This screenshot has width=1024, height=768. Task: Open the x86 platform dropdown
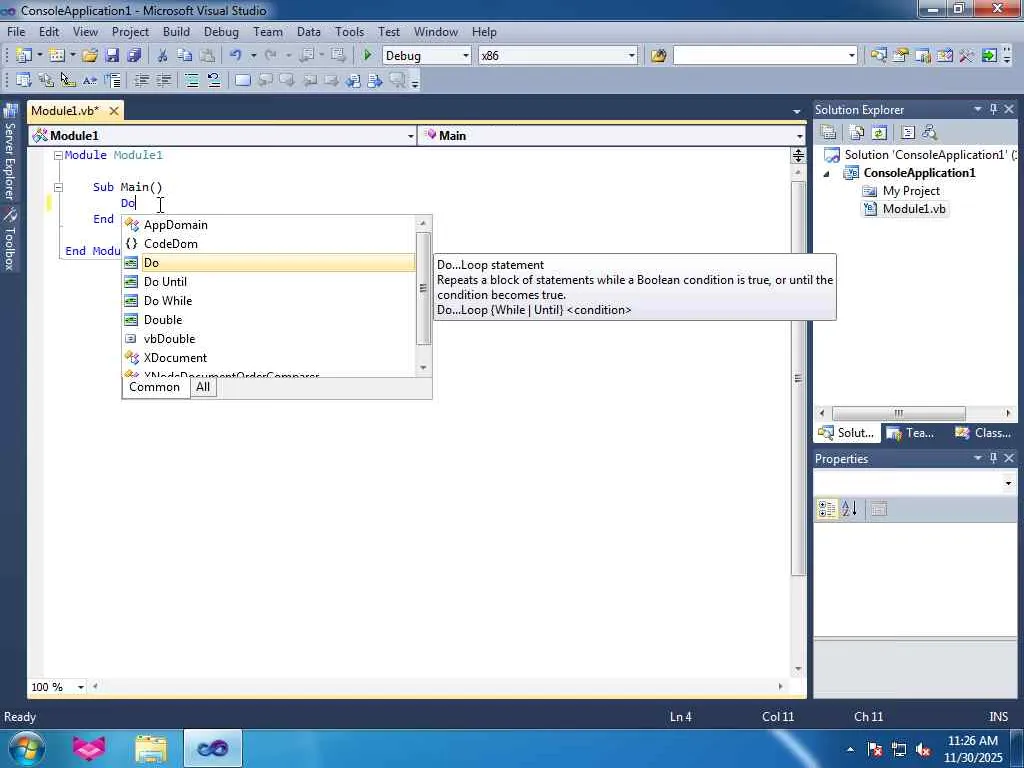point(632,56)
